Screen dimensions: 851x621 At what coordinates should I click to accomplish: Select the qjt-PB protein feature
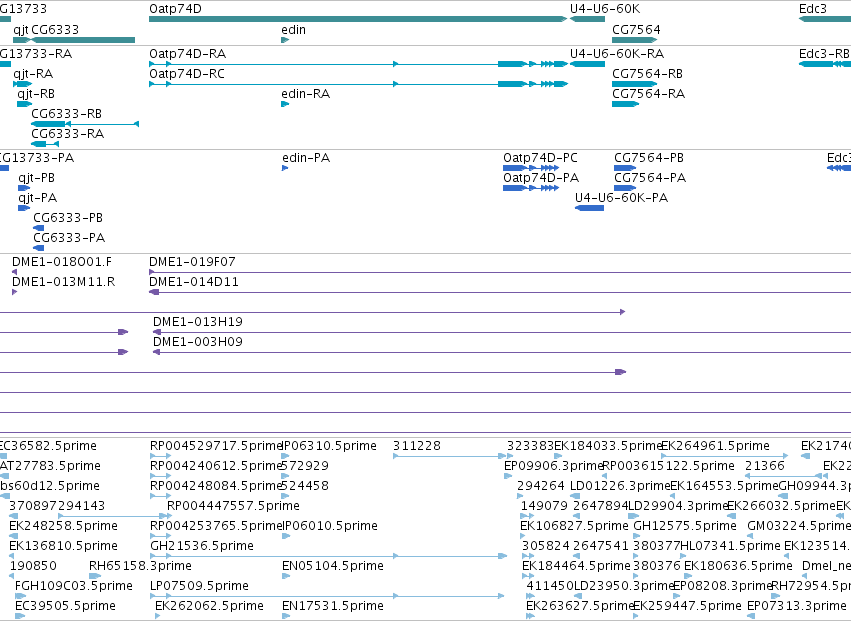coord(24,188)
